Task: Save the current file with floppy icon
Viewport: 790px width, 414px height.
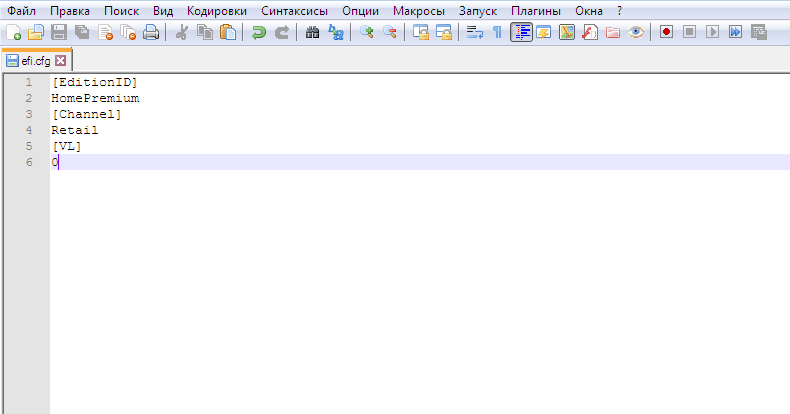Action: point(59,33)
